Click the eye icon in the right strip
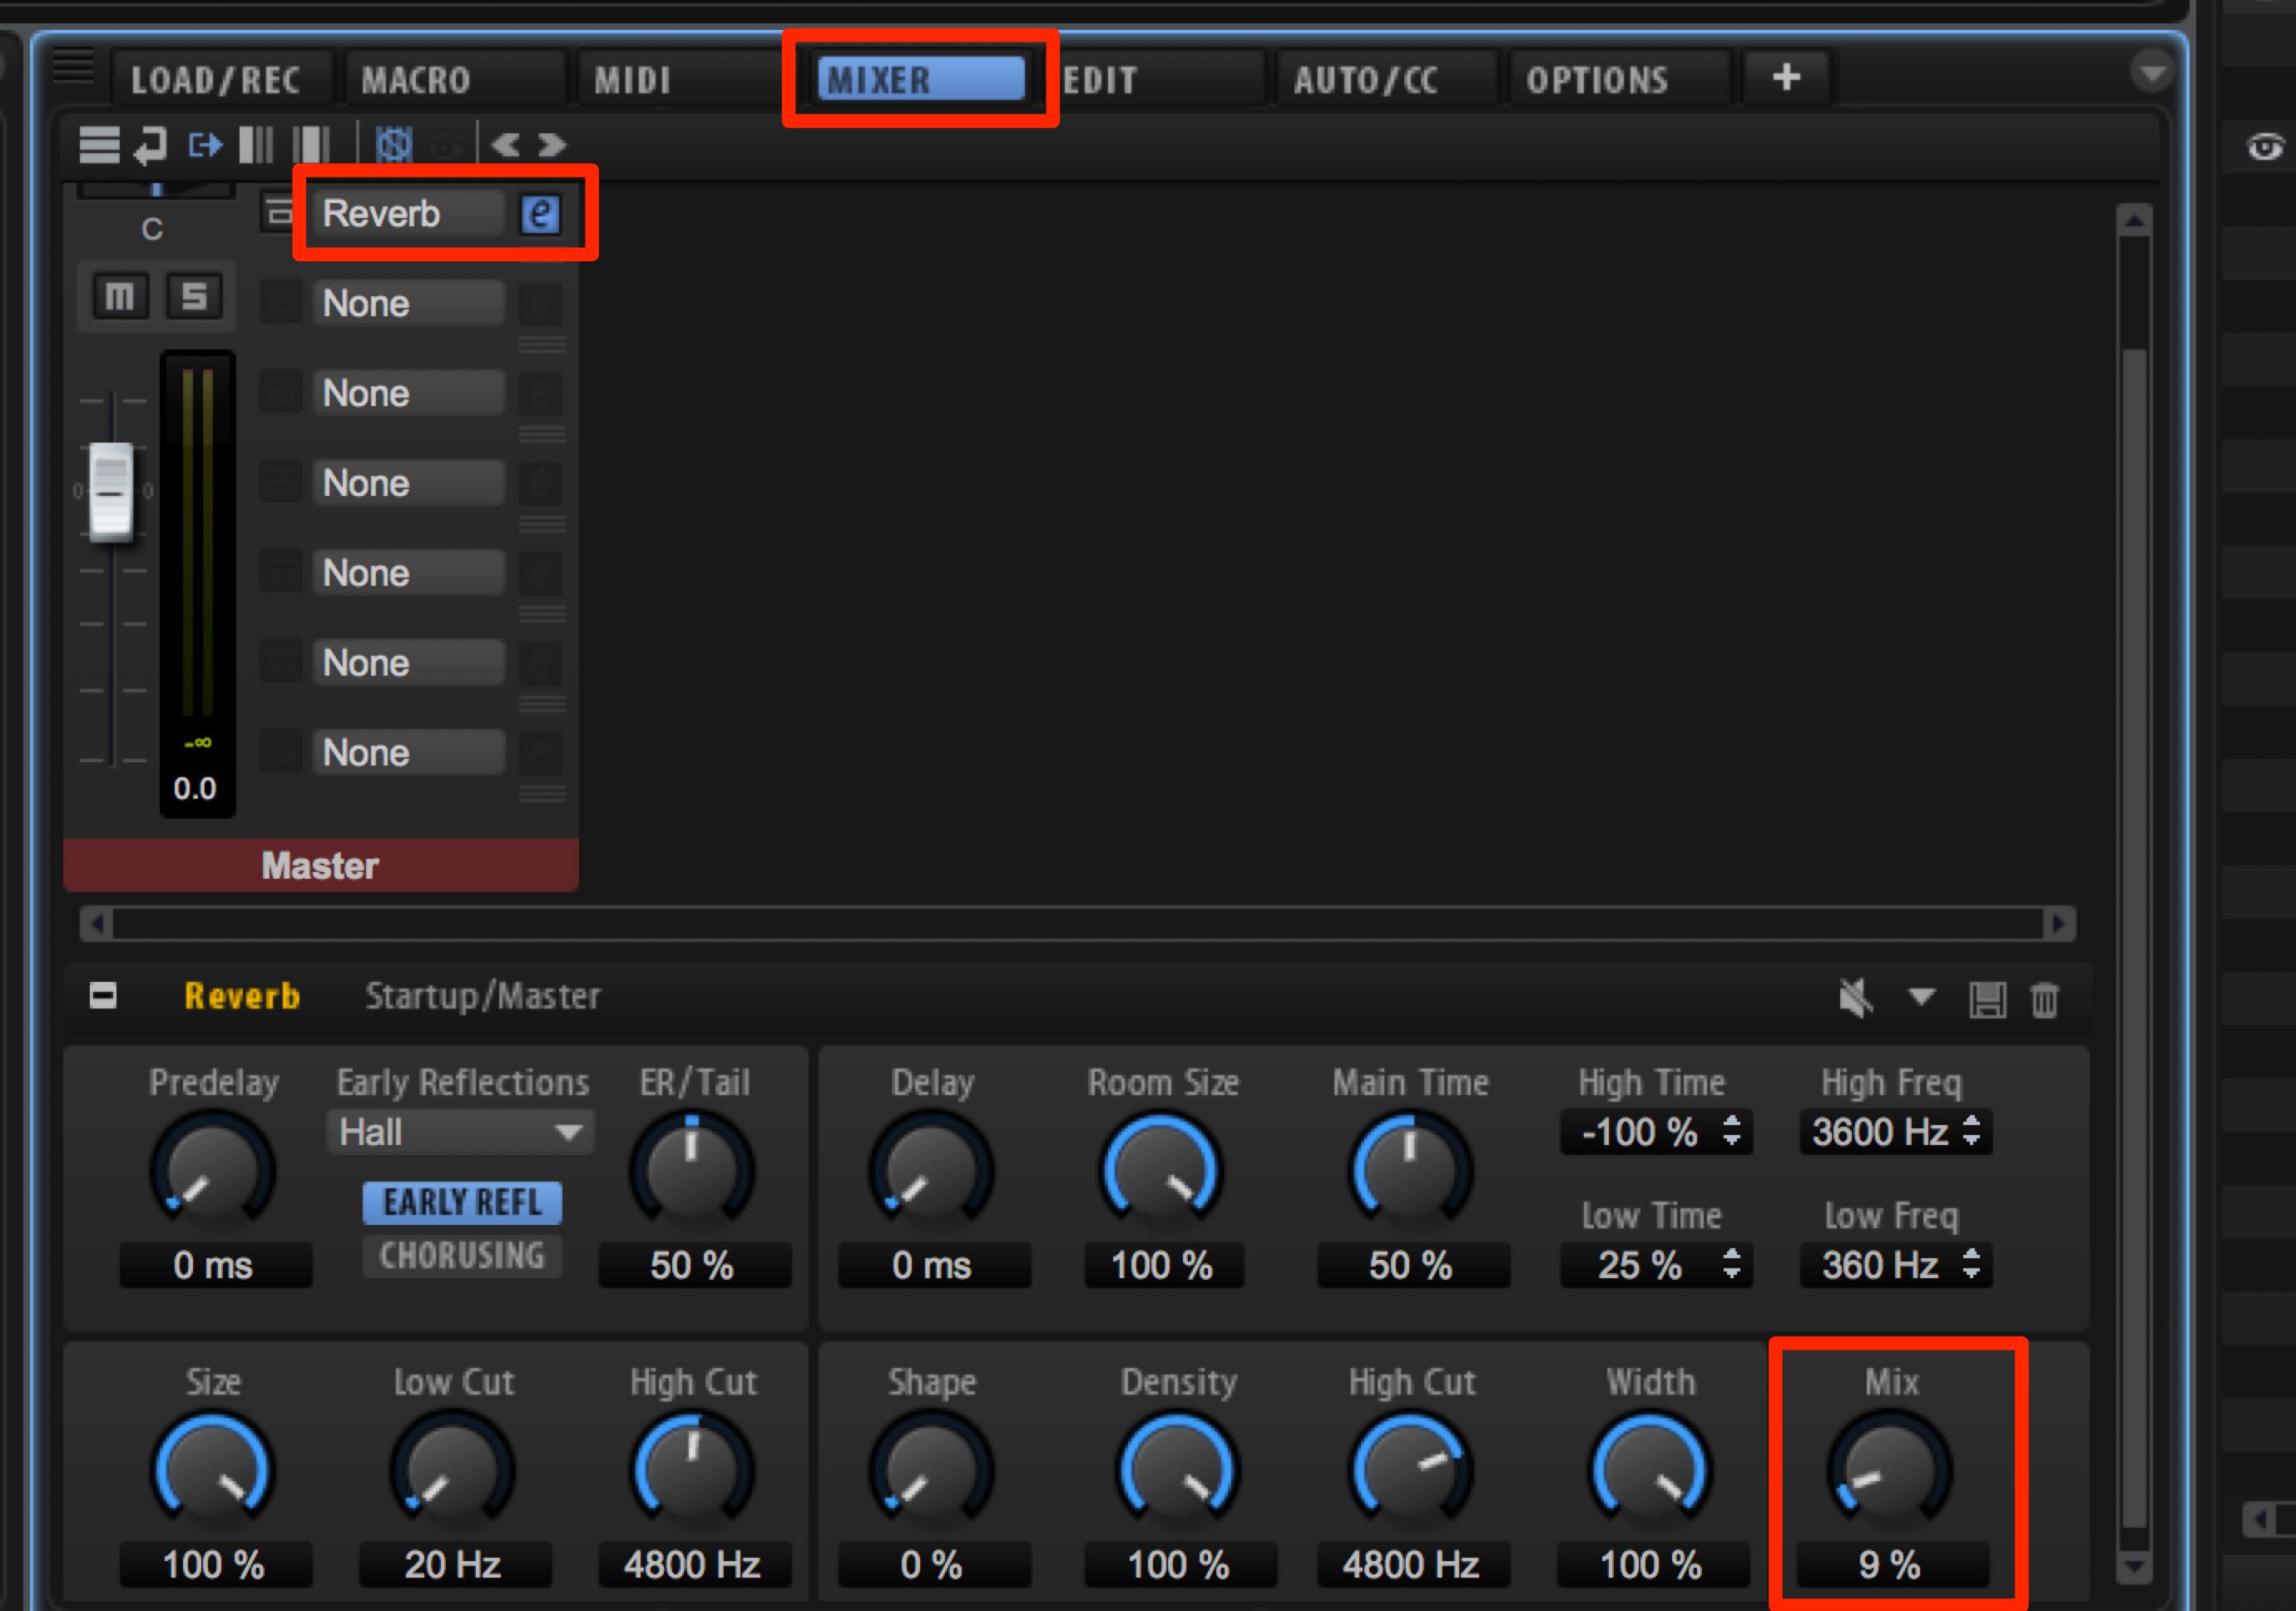This screenshot has width=2296, height=1611. coord(2264,147)
